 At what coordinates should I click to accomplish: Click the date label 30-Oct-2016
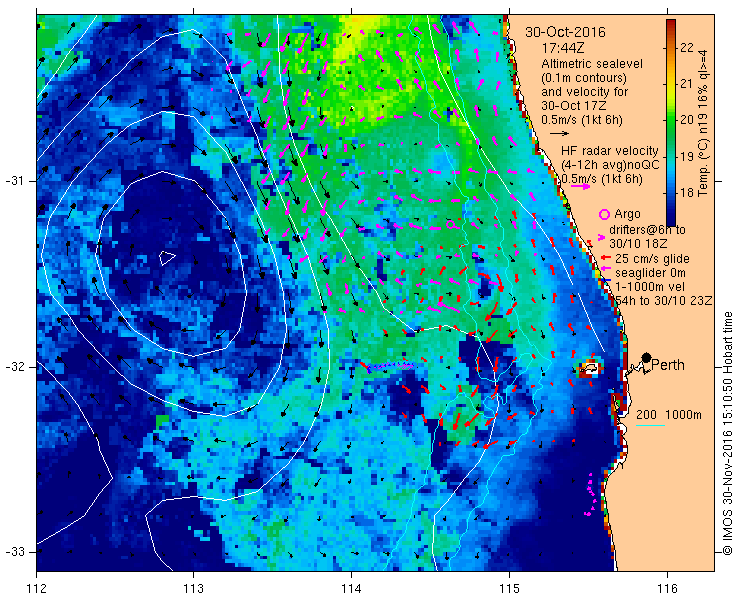[565, 33]
